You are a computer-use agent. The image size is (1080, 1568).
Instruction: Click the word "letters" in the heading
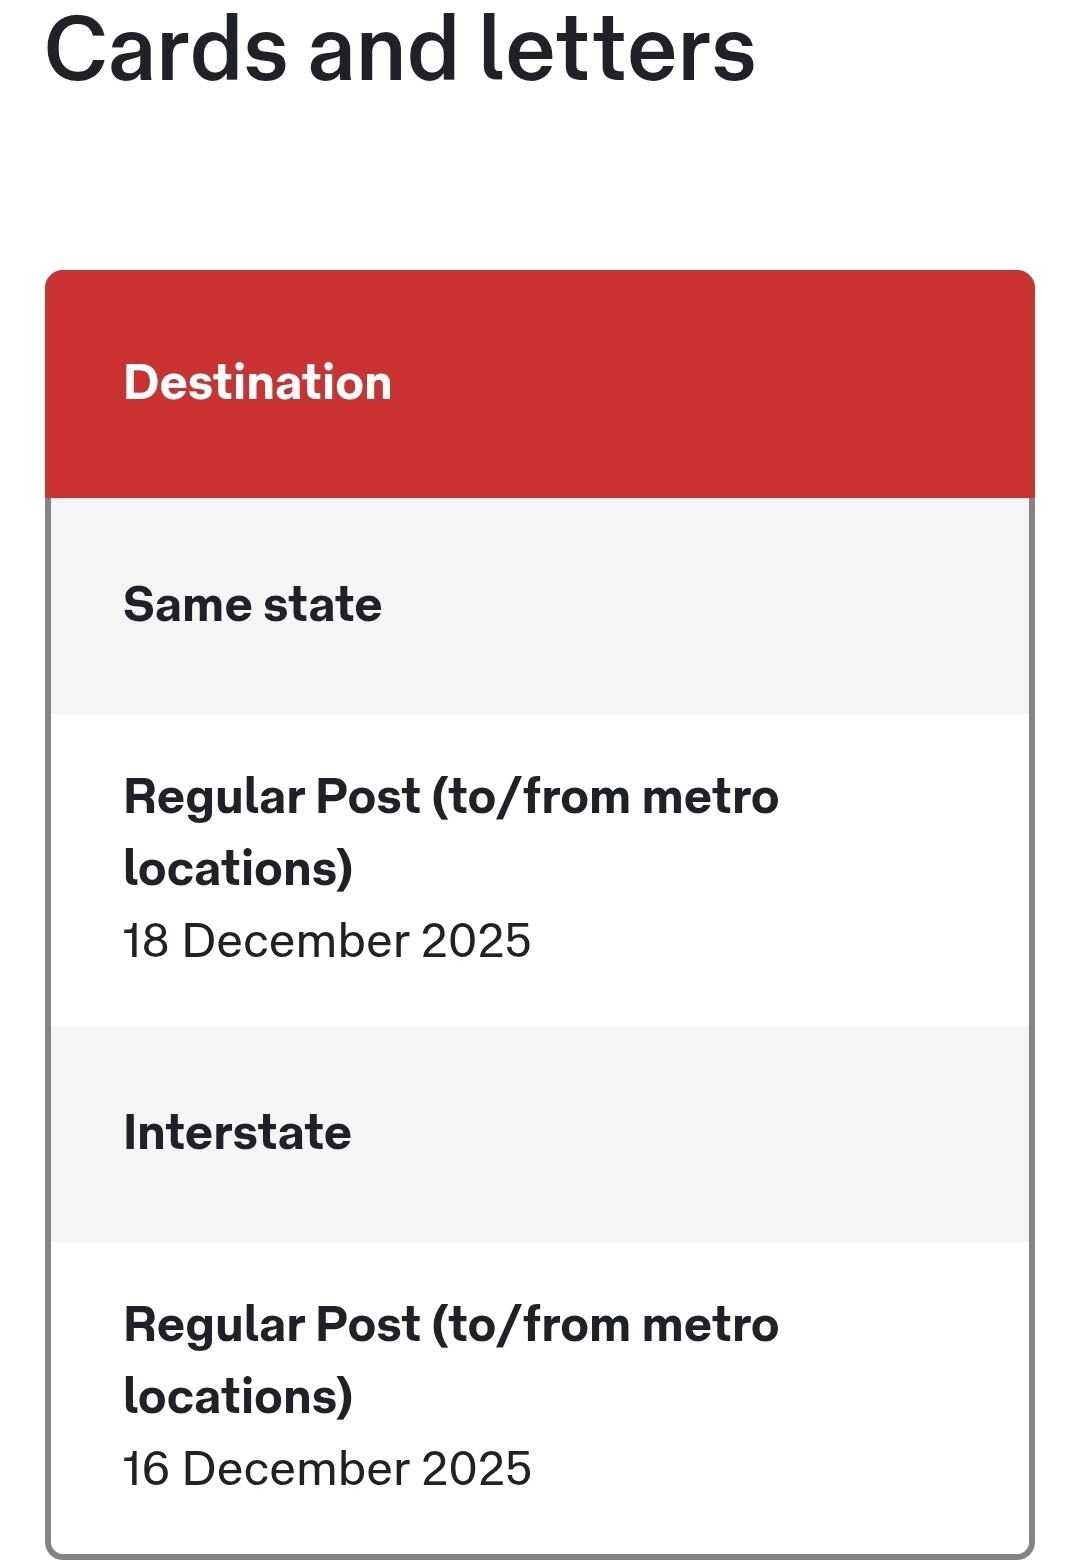pos(618,50)
